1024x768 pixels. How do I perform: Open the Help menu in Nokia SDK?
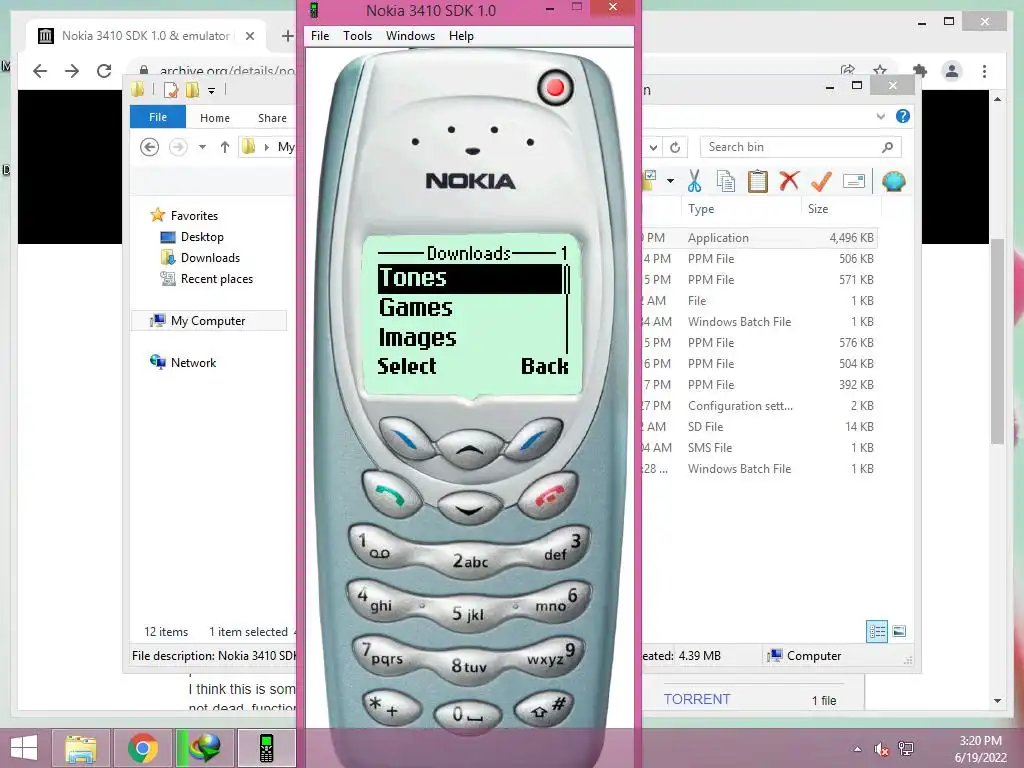point(461,36)
